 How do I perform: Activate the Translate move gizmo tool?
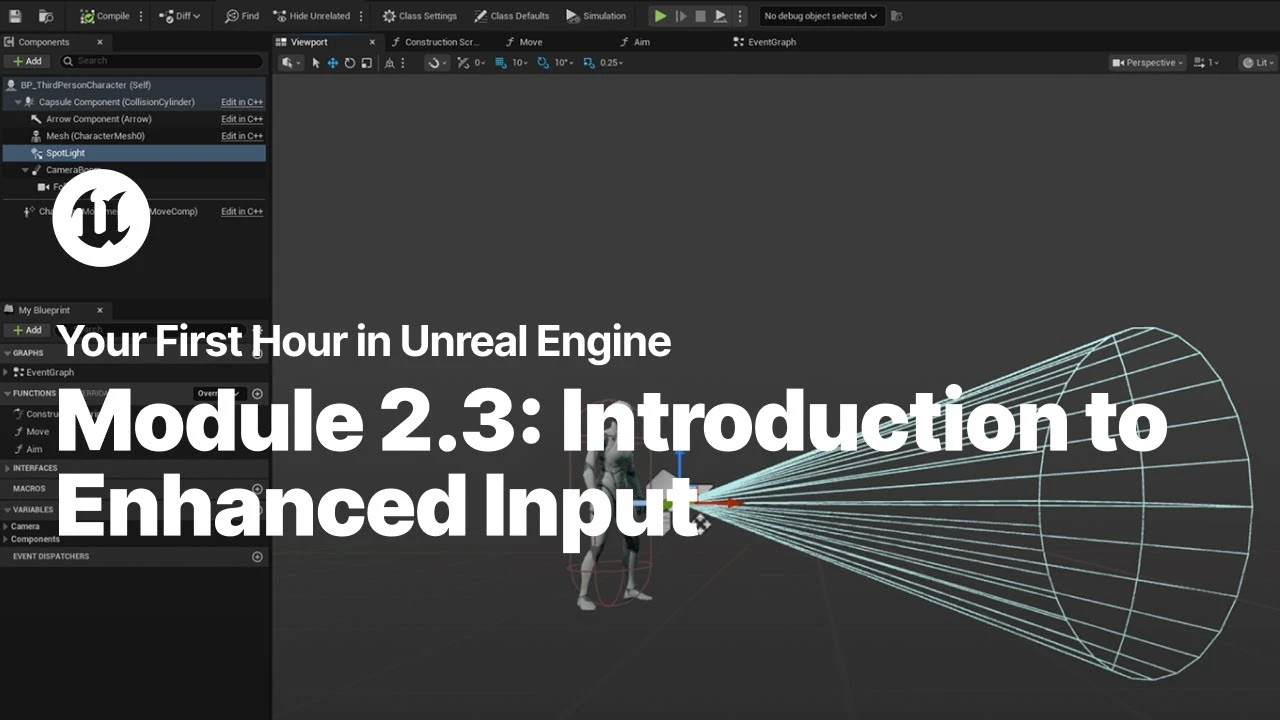point(333,62)
